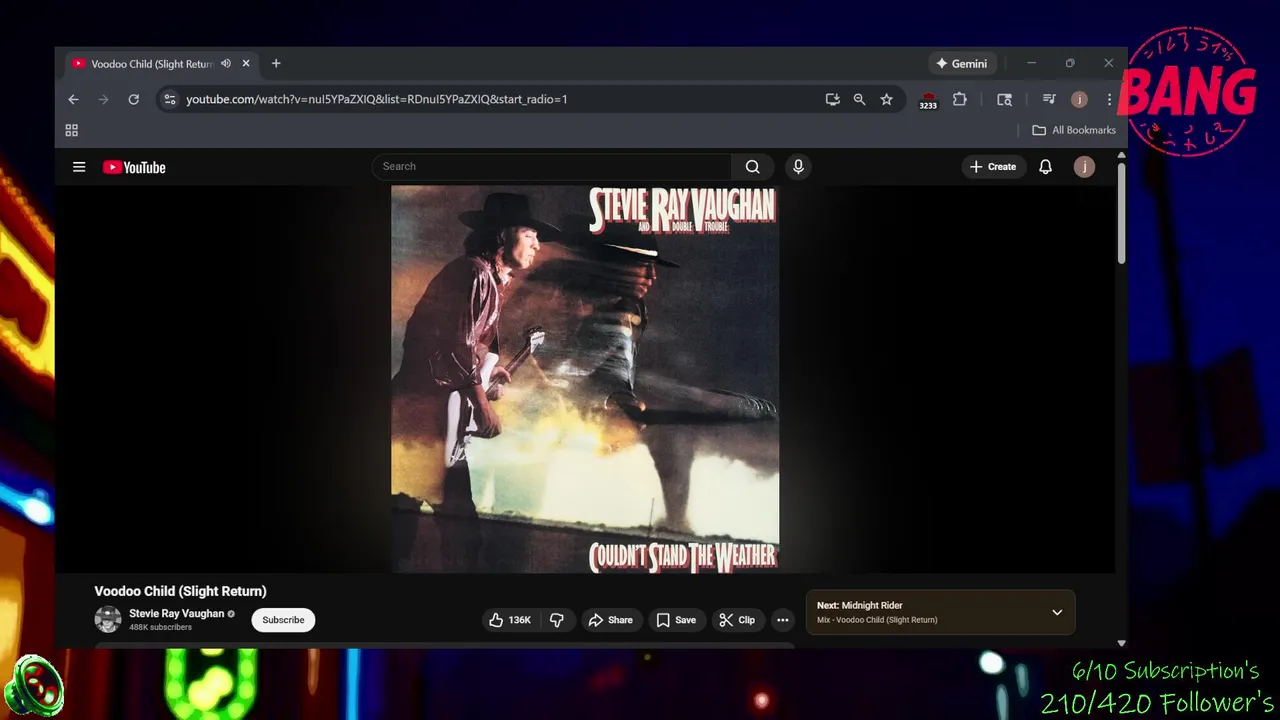1280x720 pixels.
Task: Open Stevie Ray Vaughan channel avatar
Action: (108, 620)
